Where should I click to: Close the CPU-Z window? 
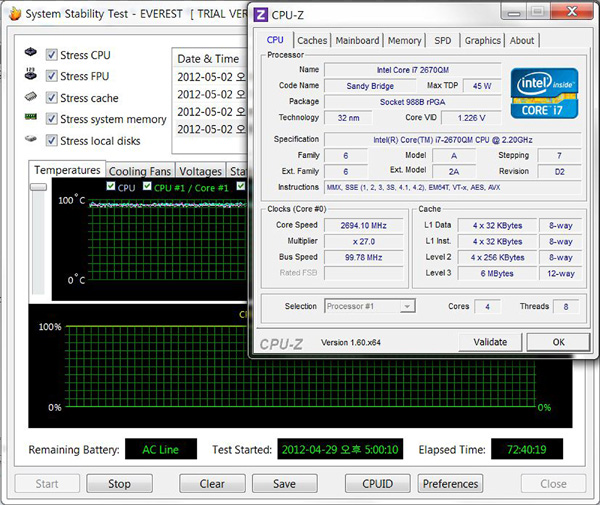572,11
